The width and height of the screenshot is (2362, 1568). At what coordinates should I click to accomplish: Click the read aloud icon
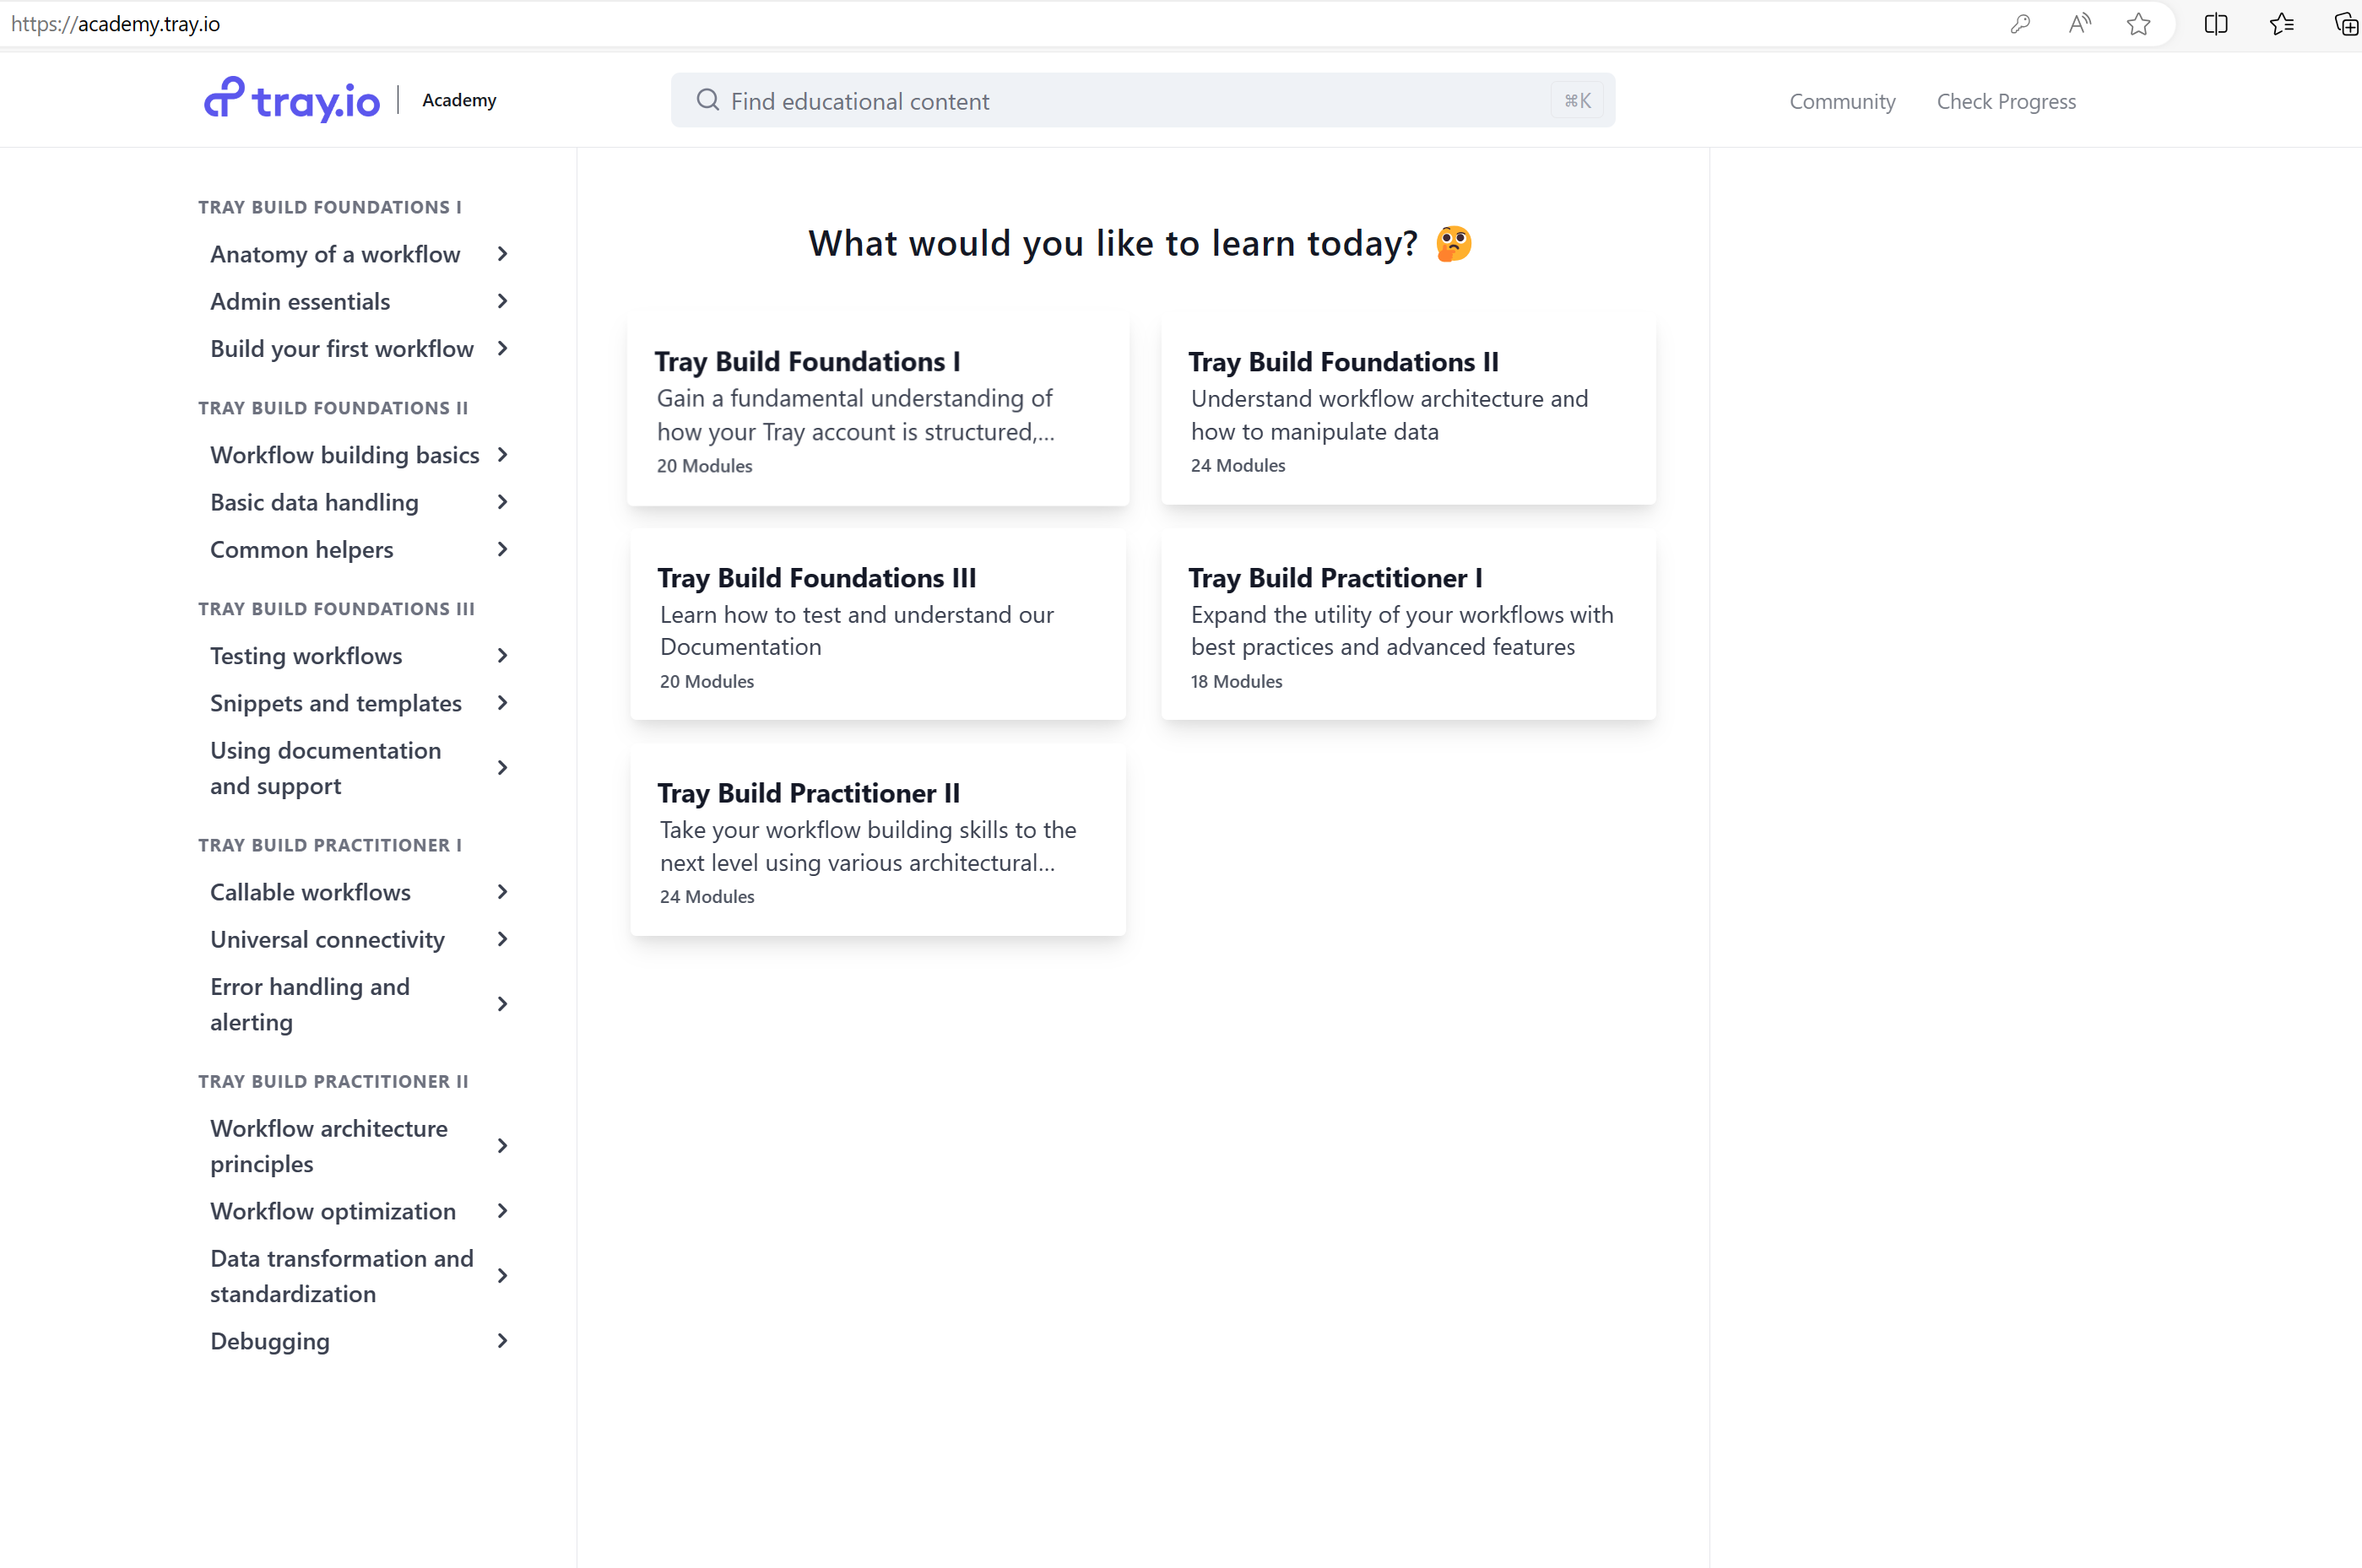(2079, 24)
